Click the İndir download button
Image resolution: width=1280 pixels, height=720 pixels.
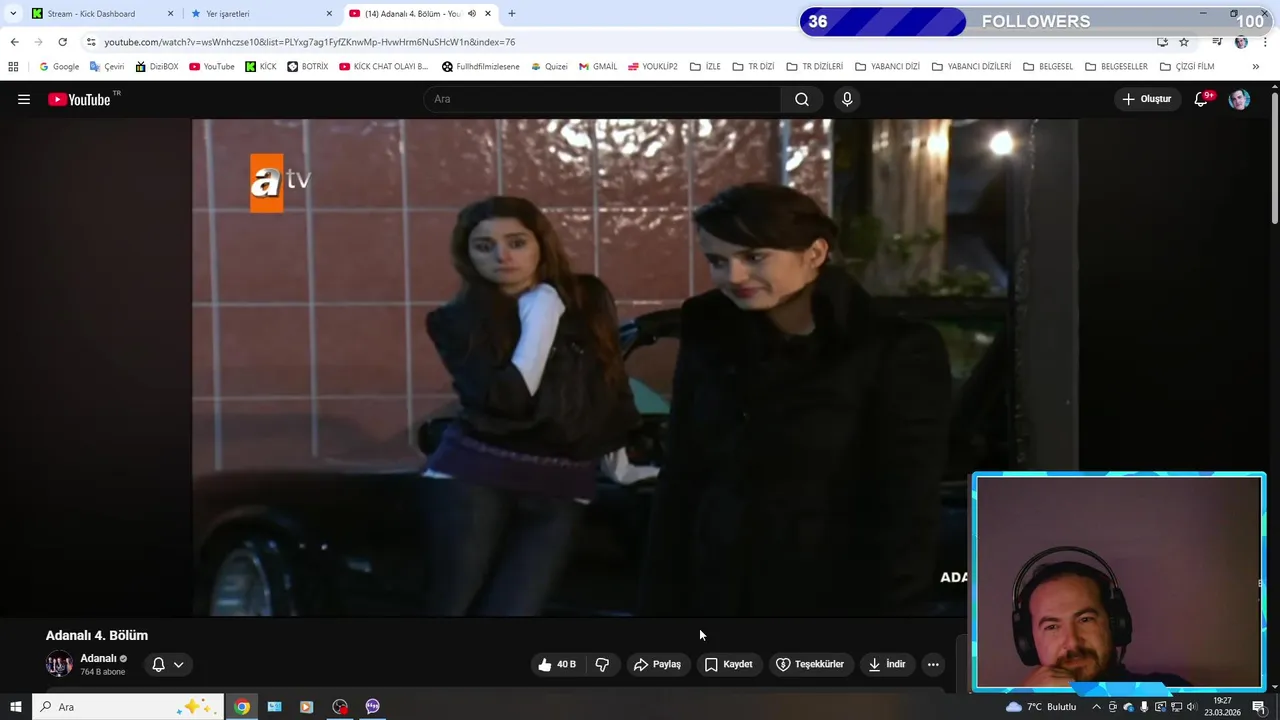point(886,664)
